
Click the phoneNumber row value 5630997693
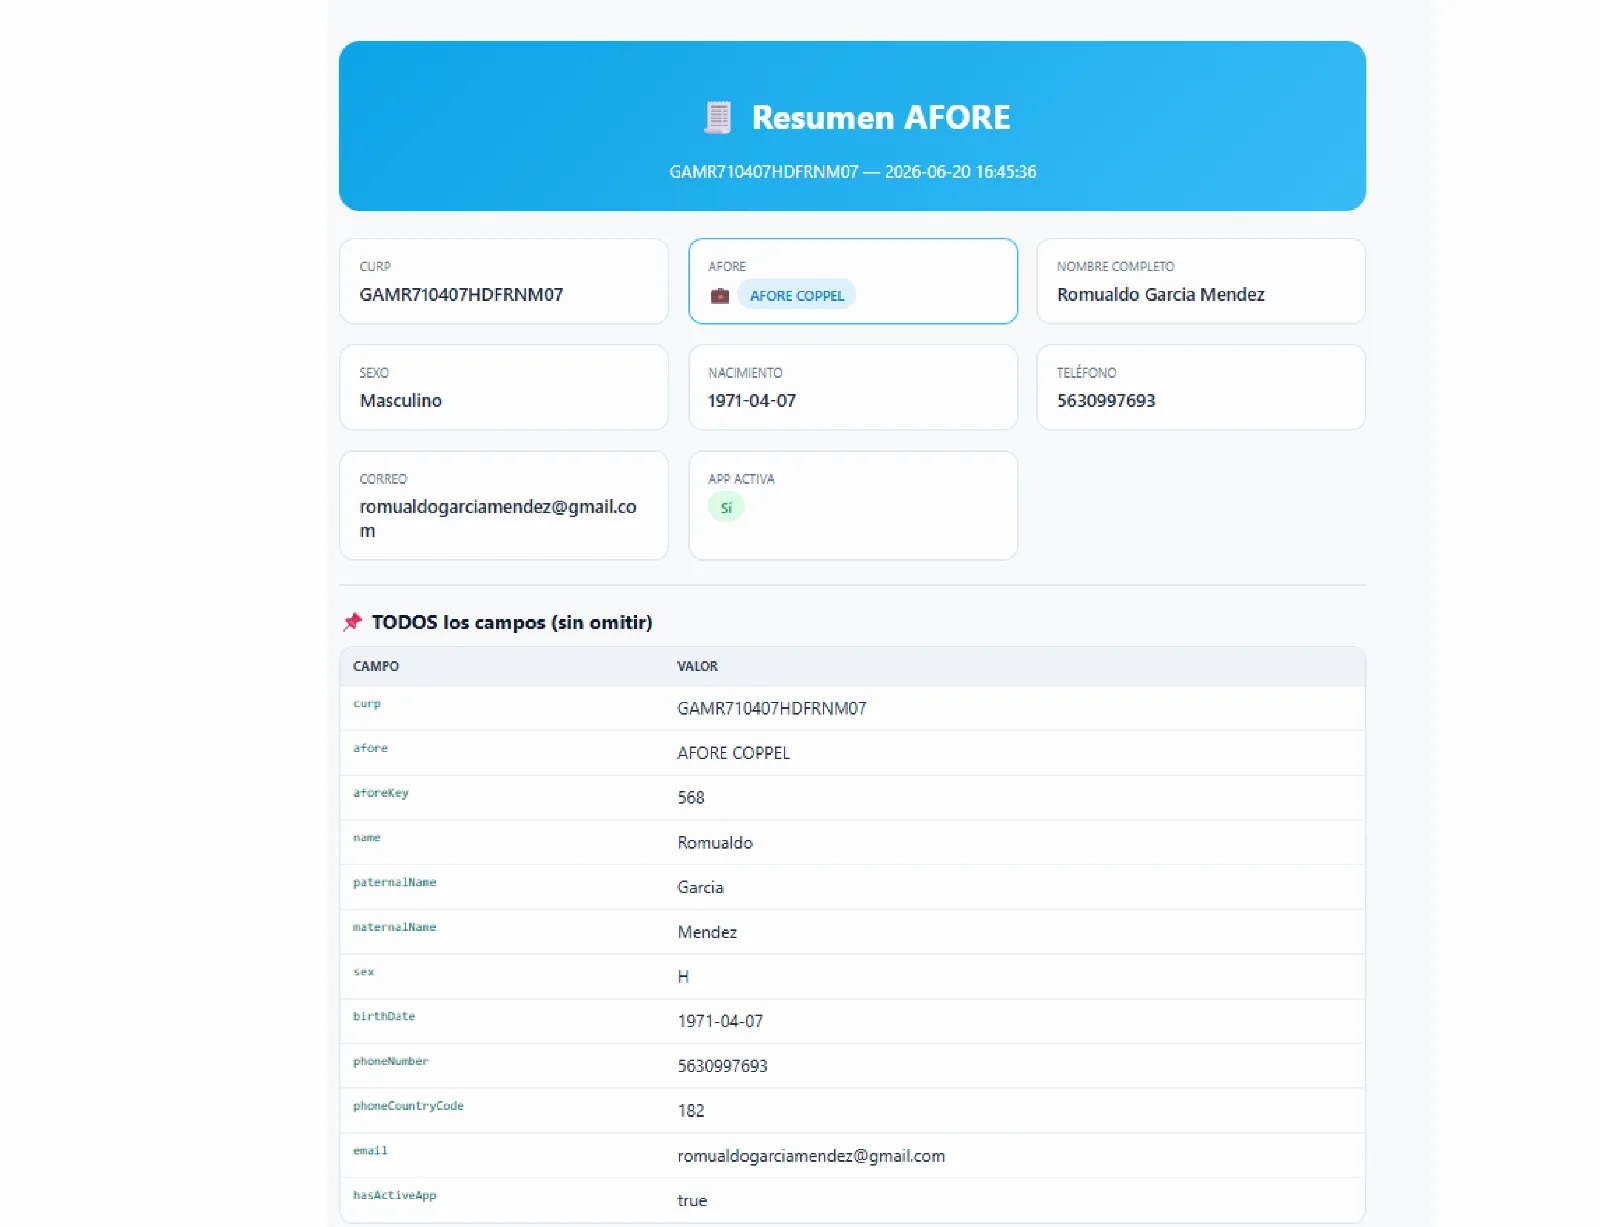click(x=722, y=1066)
